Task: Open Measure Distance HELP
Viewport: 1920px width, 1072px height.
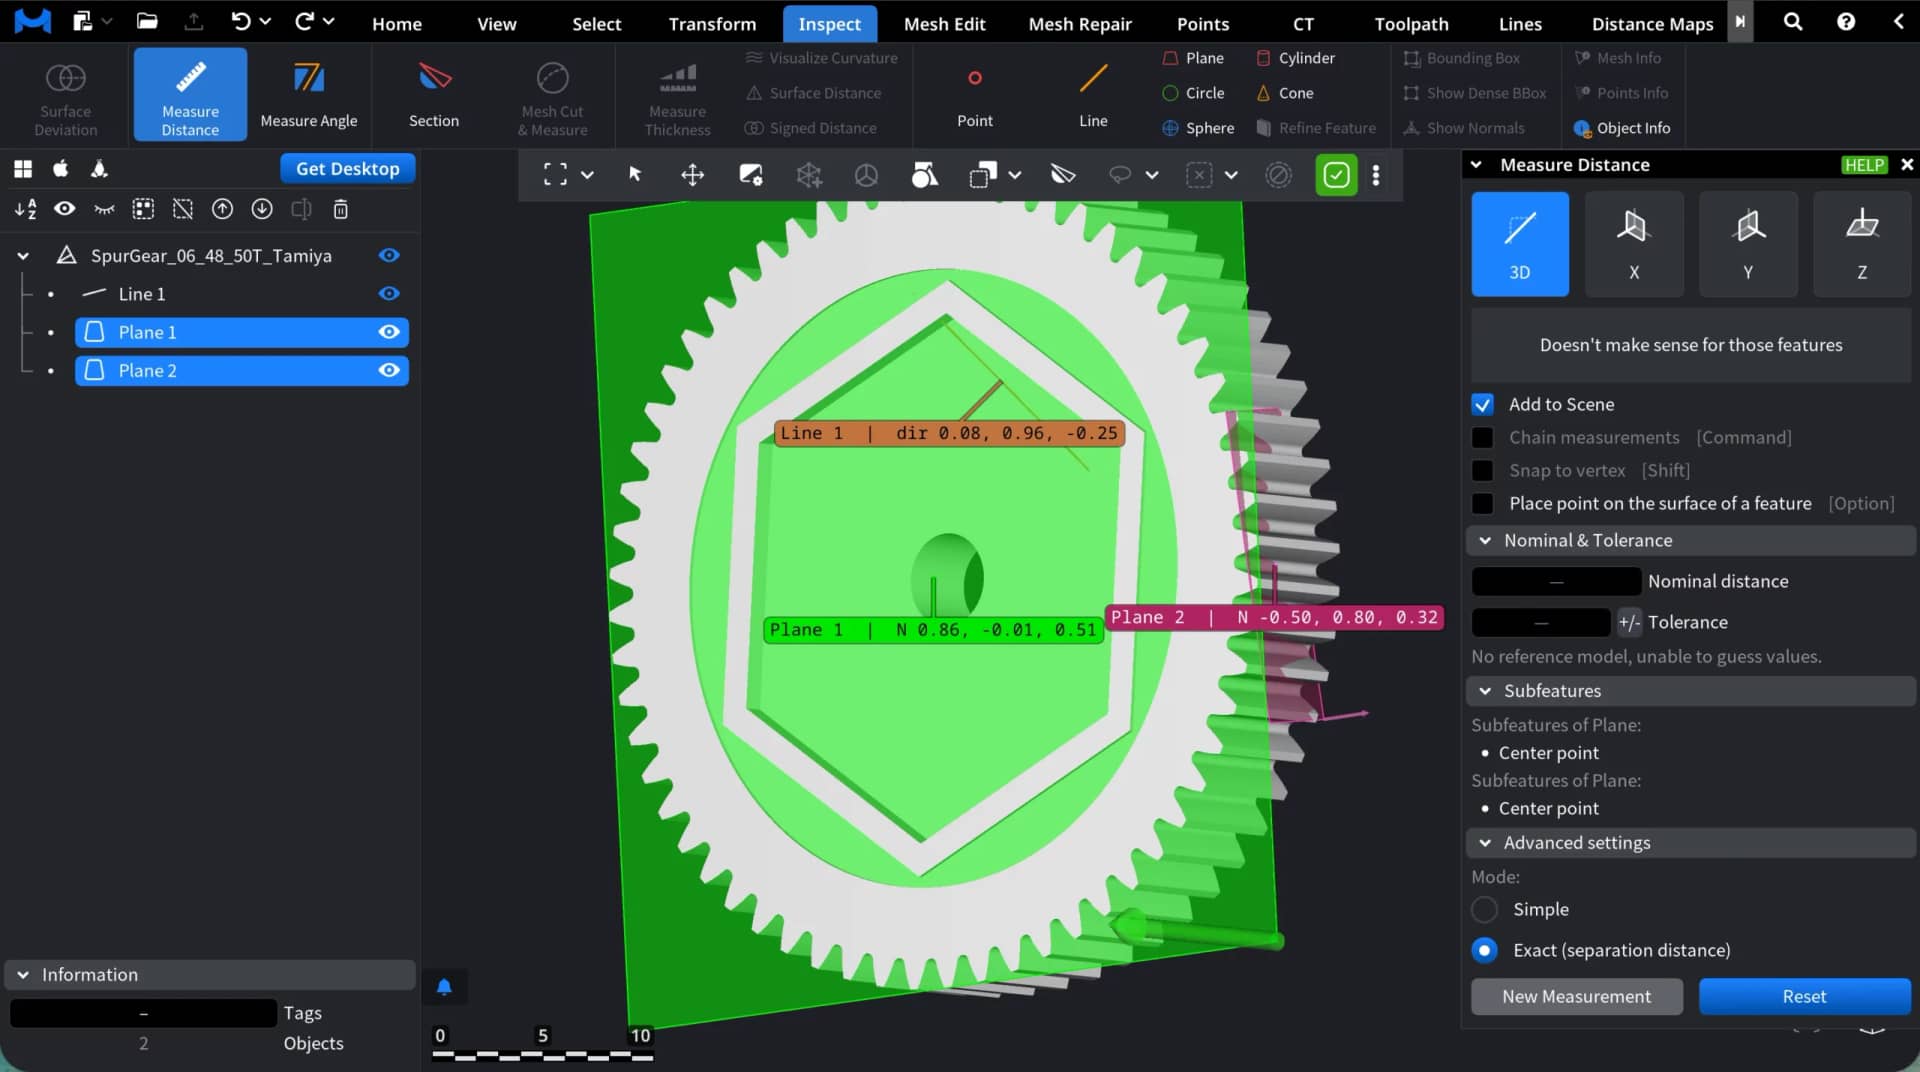Action: (1864, 165)
